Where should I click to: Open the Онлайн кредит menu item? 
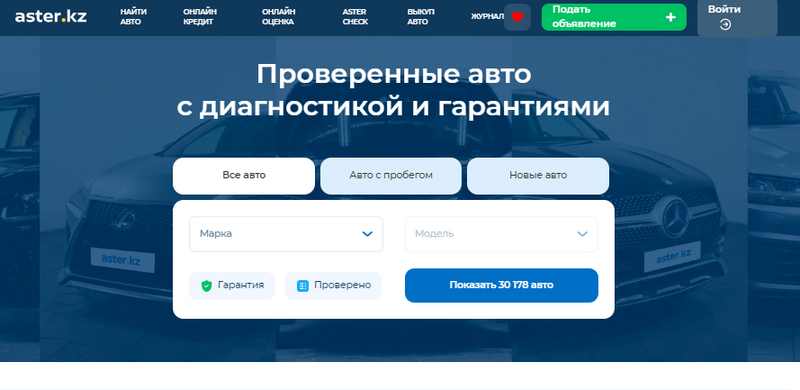tap(200, 17)
